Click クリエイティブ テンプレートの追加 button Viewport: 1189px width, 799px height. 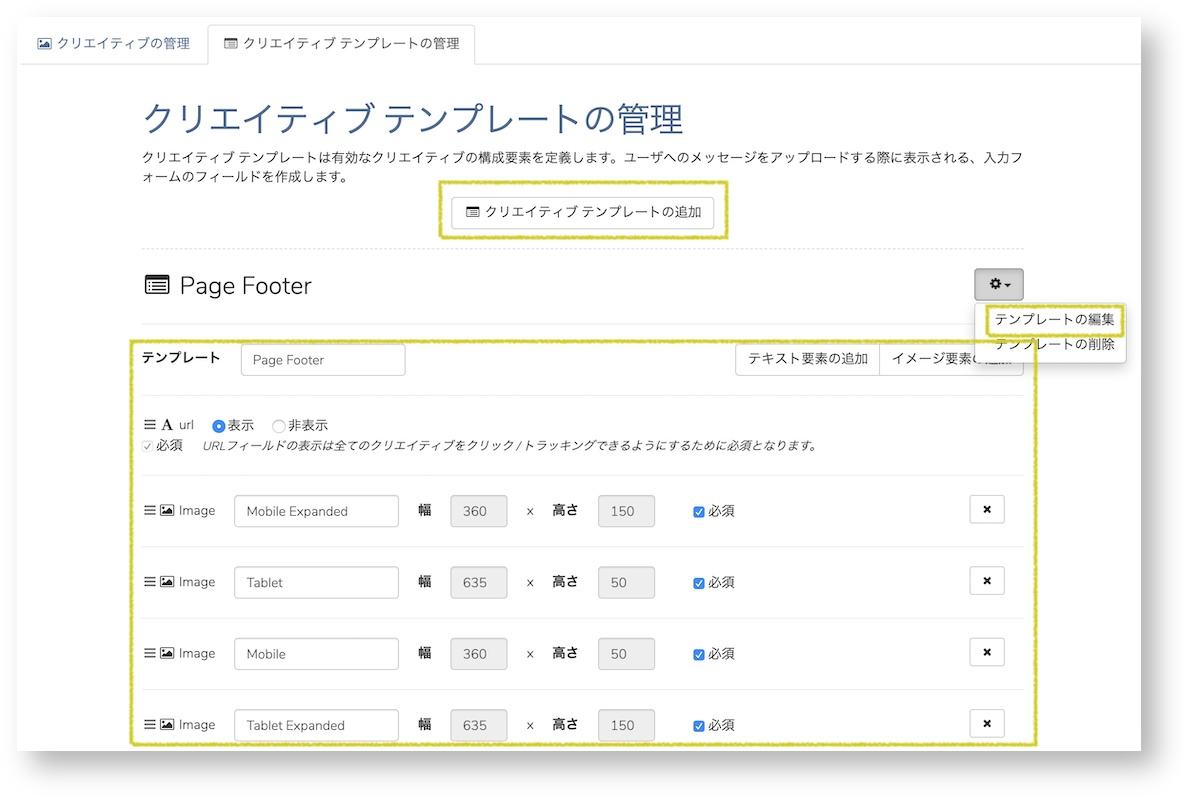click(582, 212)
